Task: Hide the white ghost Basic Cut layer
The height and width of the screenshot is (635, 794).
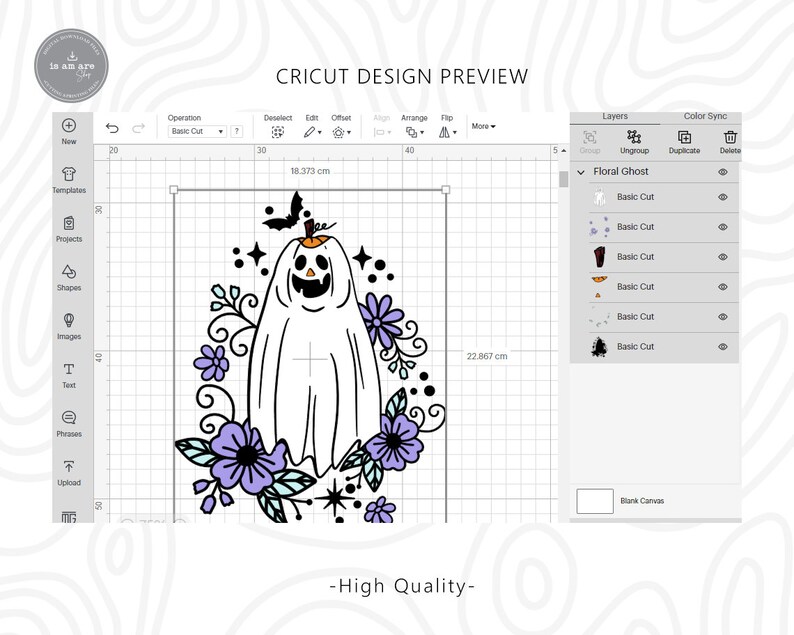Action: [x=723, y=197]
